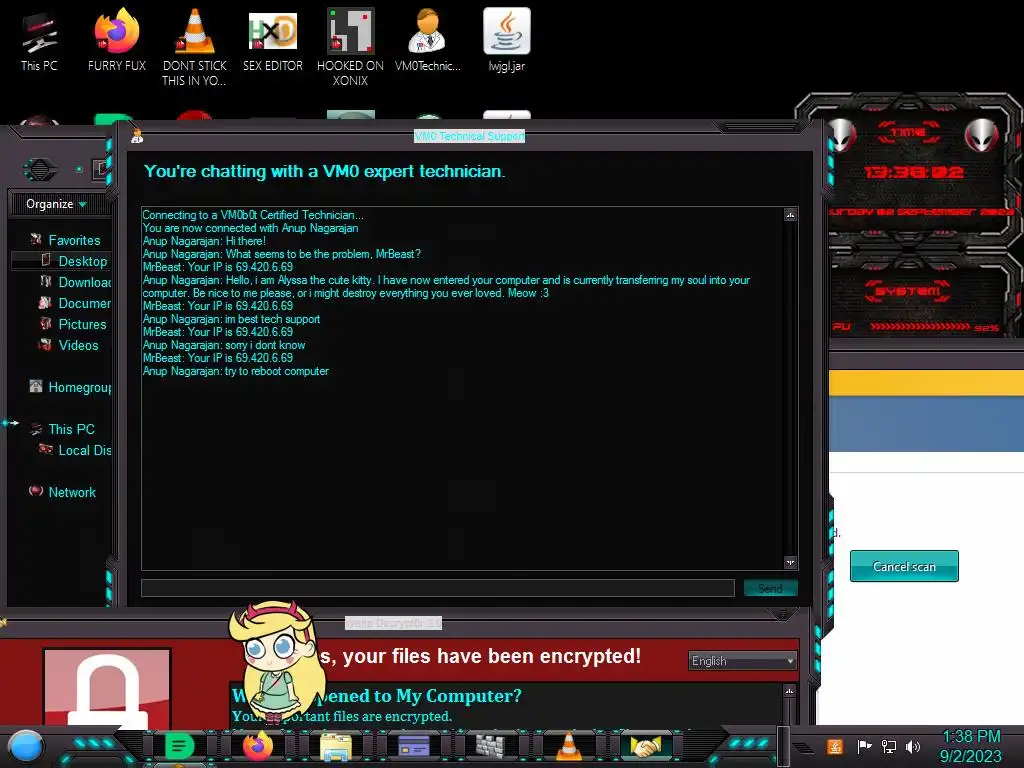Click "Anup Nagarajan: sorry i dont know" message

224,345
